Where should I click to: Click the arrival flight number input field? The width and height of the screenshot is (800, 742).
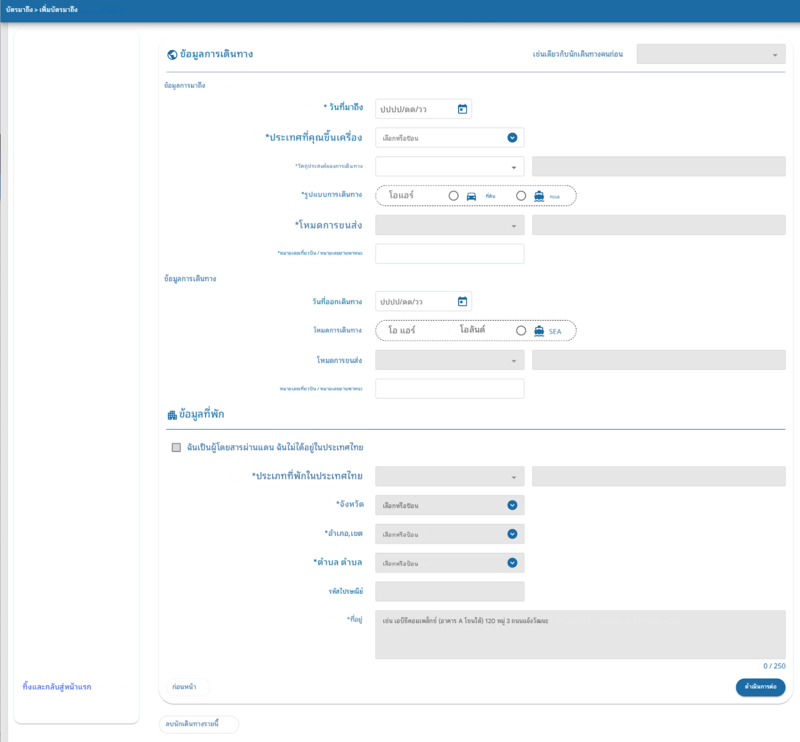click(450, 254)
